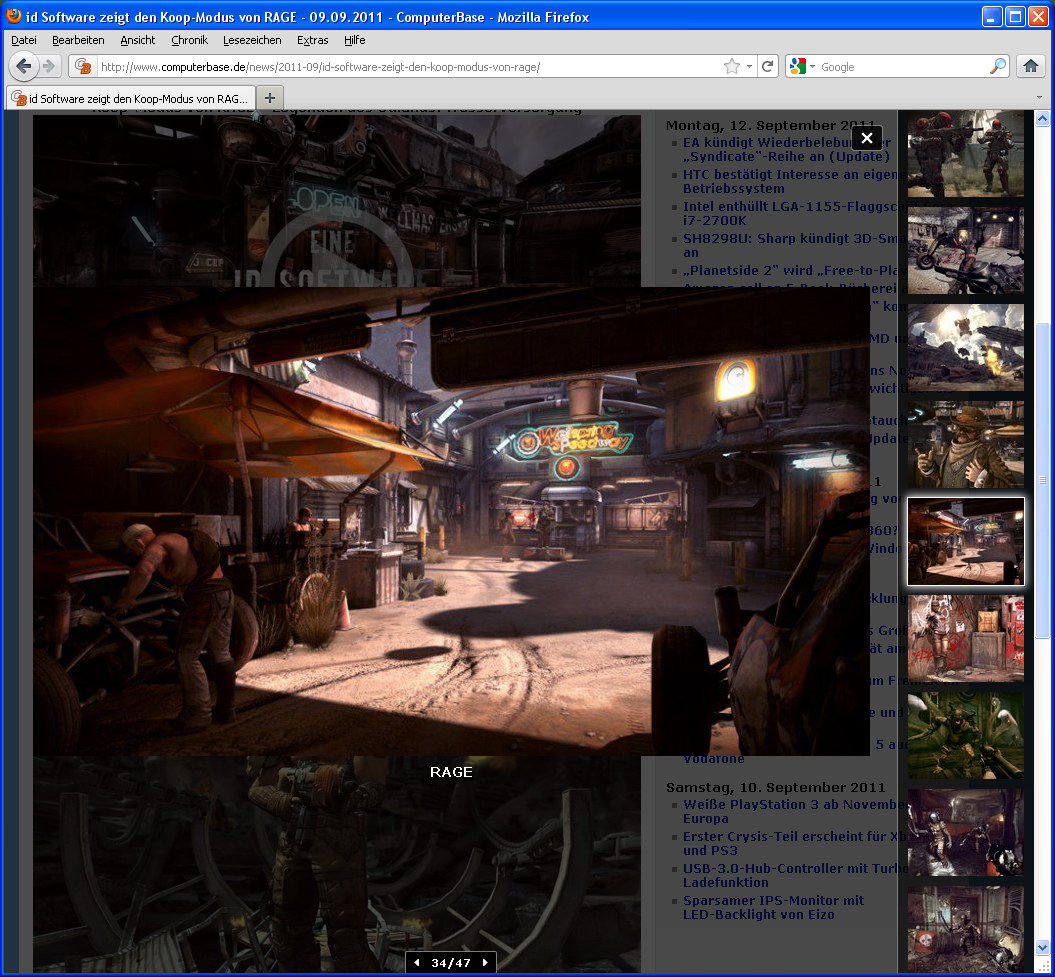This screenshot has height=977, width=1055.
Task: Click the RAGE image caption
Action: (451, 772)
